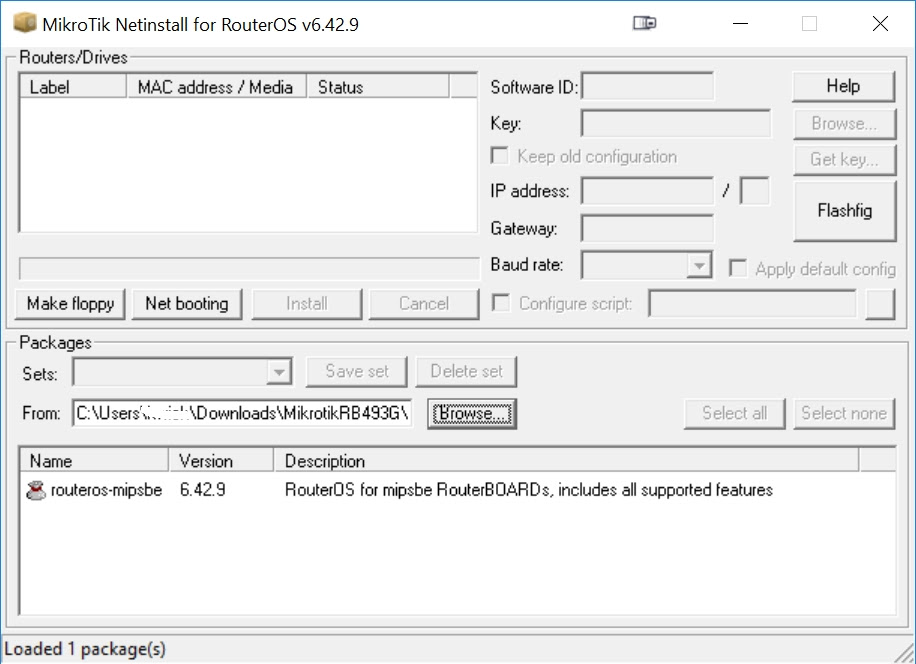This screenshot has height=664, width=916.
Task: Click MAC address / Media column header
Action: click(216, 87)
